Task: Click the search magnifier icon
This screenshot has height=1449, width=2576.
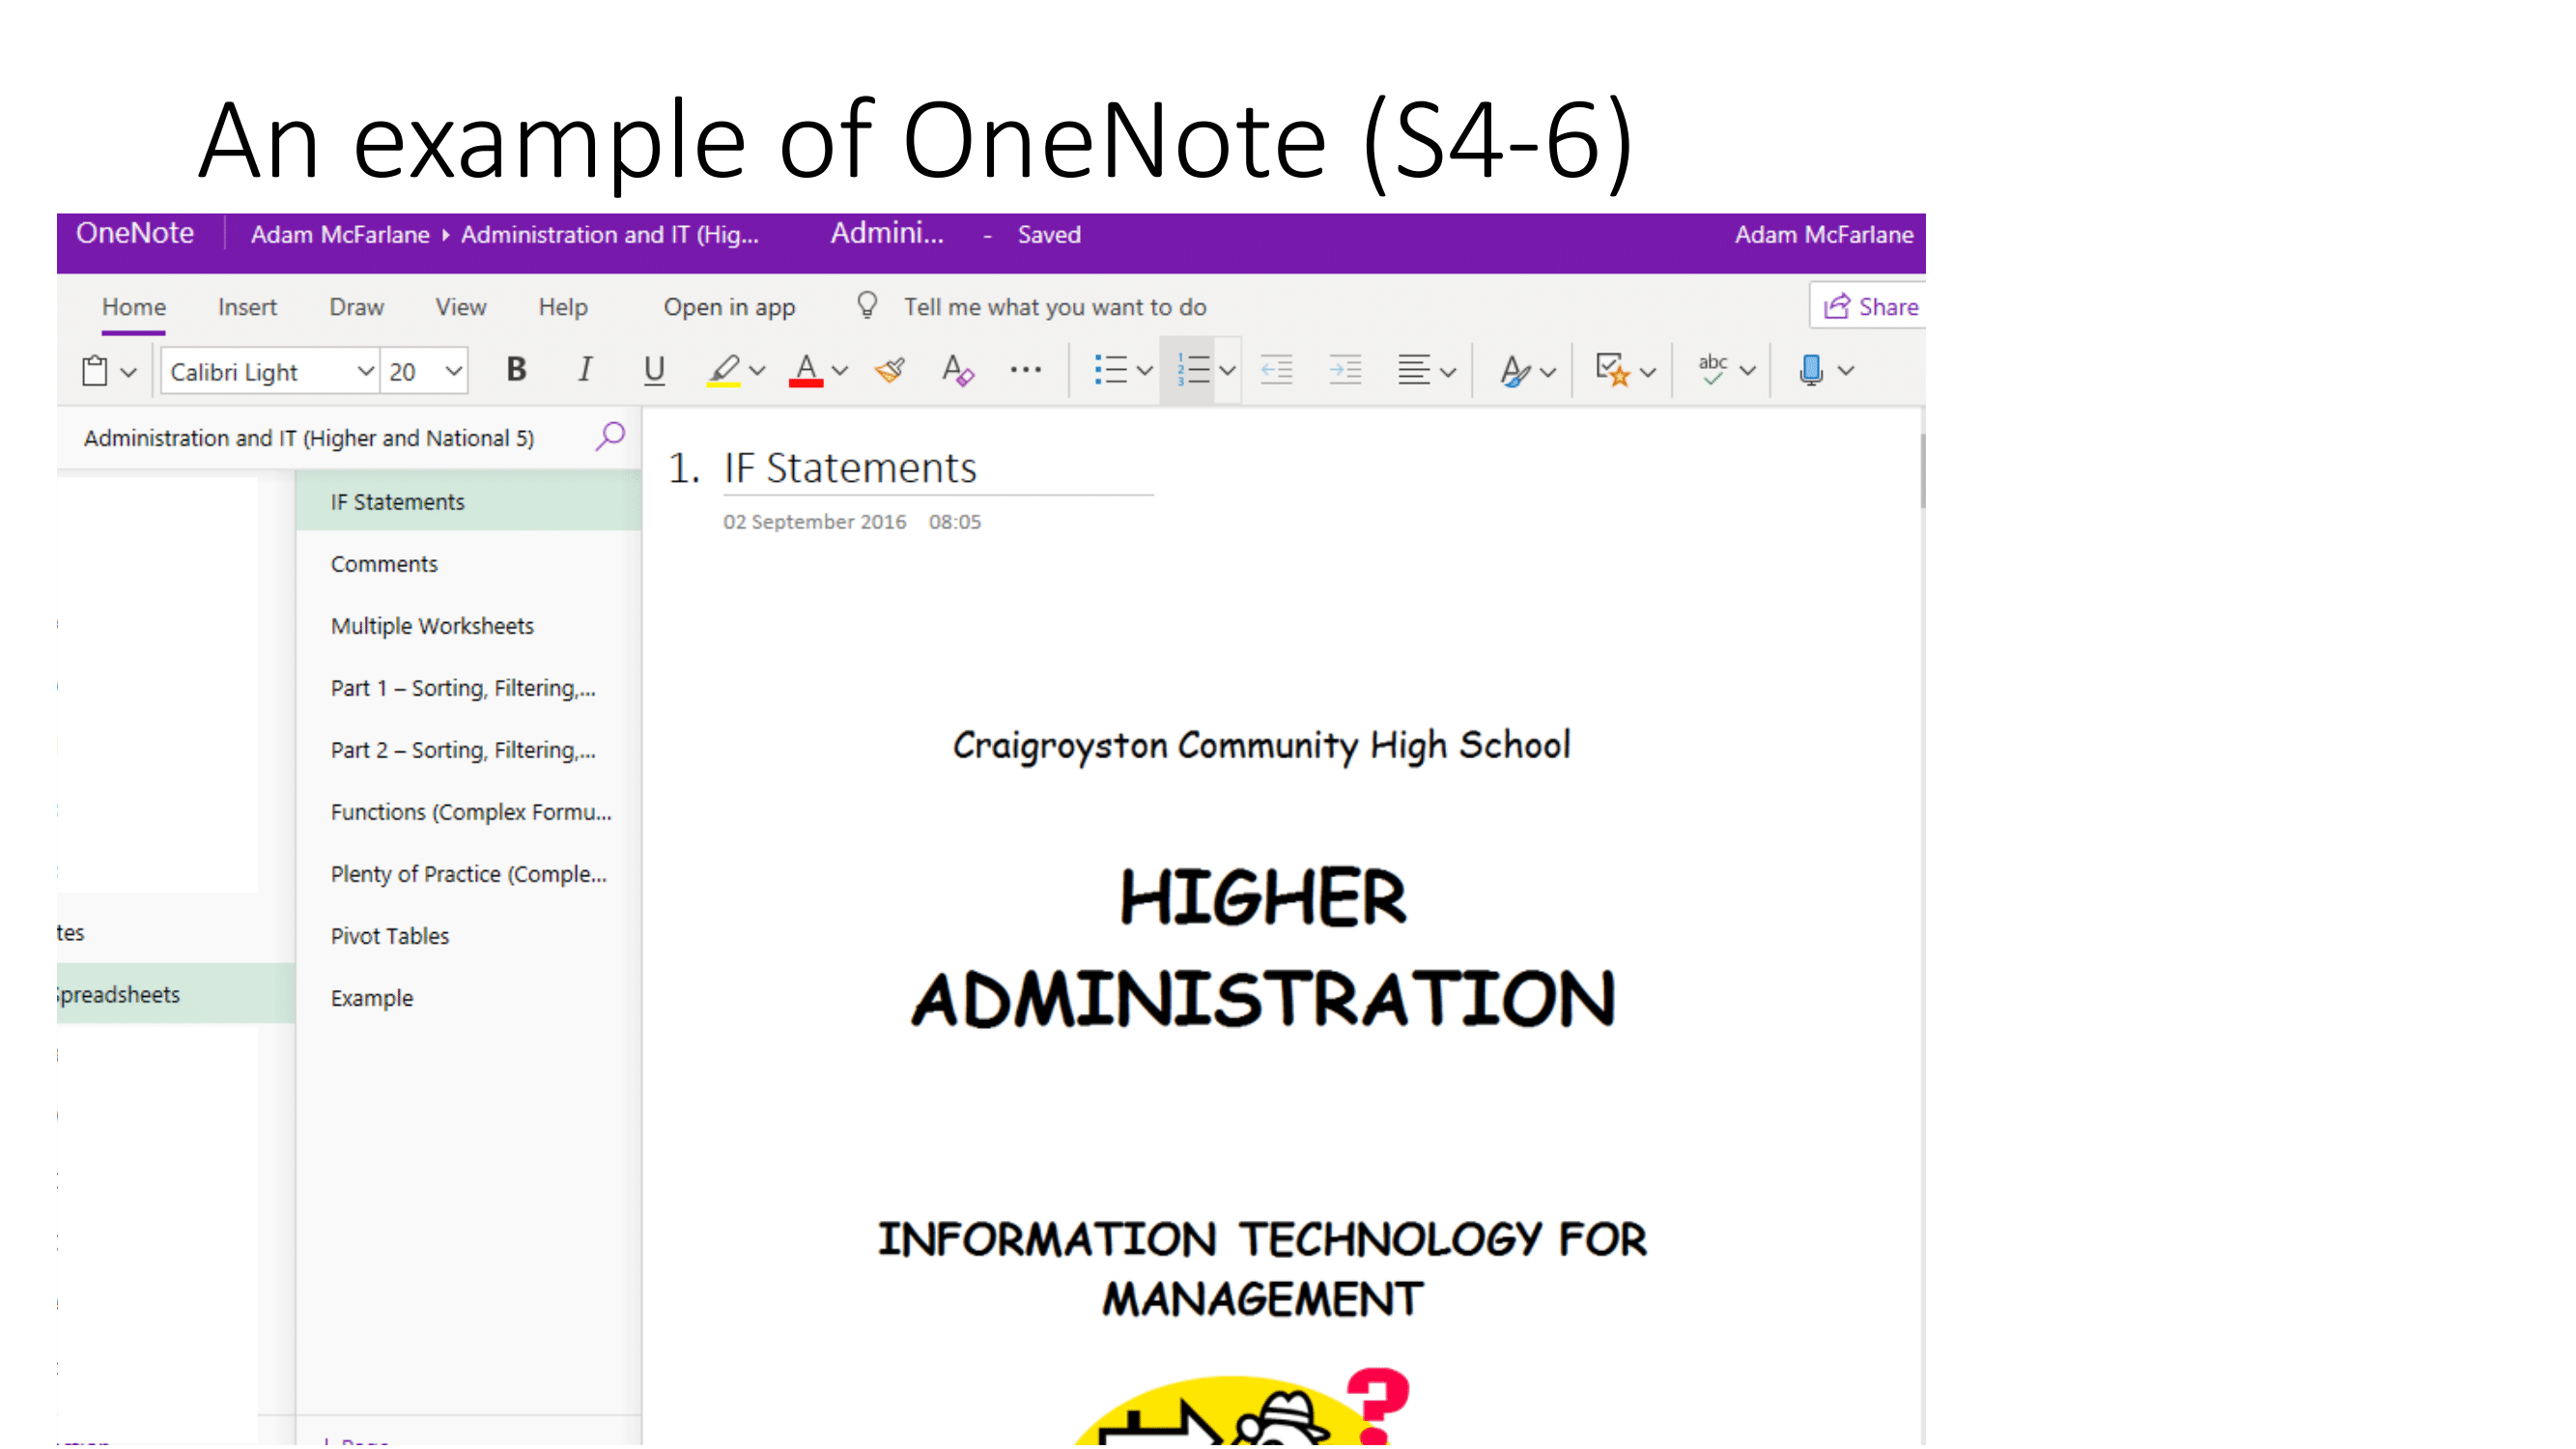Action: coord(610,437)
